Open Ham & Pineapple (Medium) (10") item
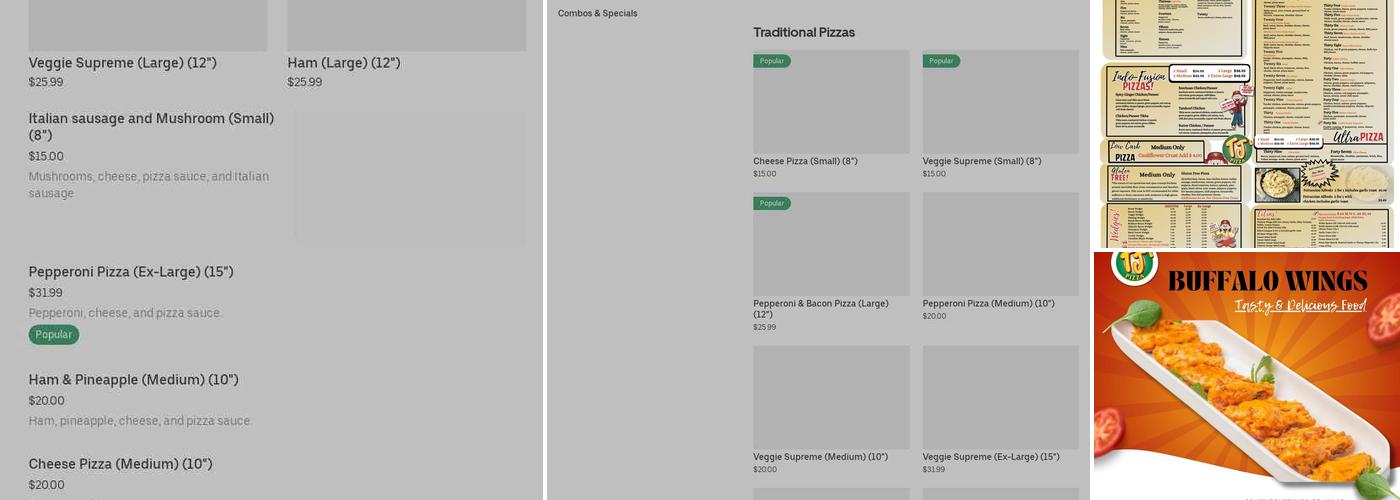This screenshot has height=500, width=1400. 133,380
